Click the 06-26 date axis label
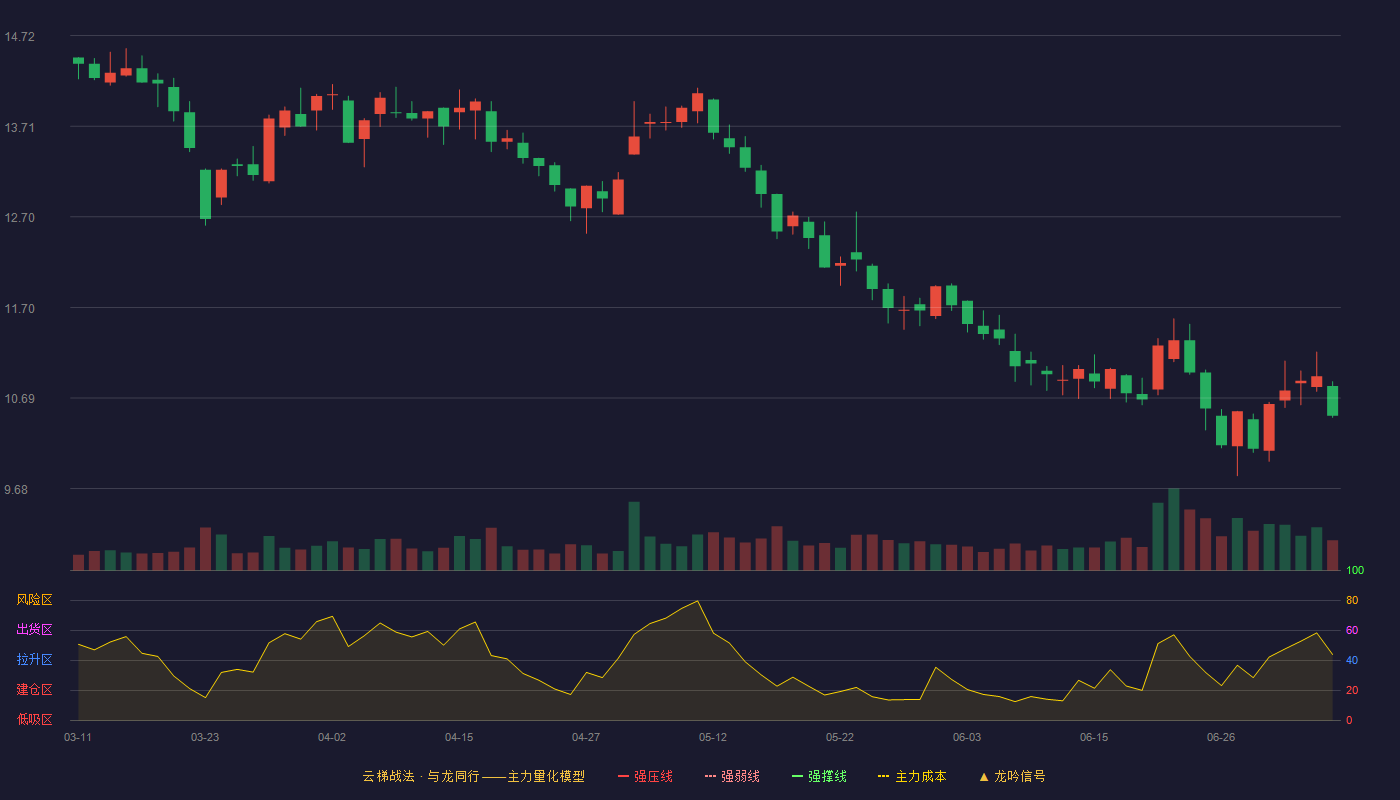 click(x=1221, y=737)
